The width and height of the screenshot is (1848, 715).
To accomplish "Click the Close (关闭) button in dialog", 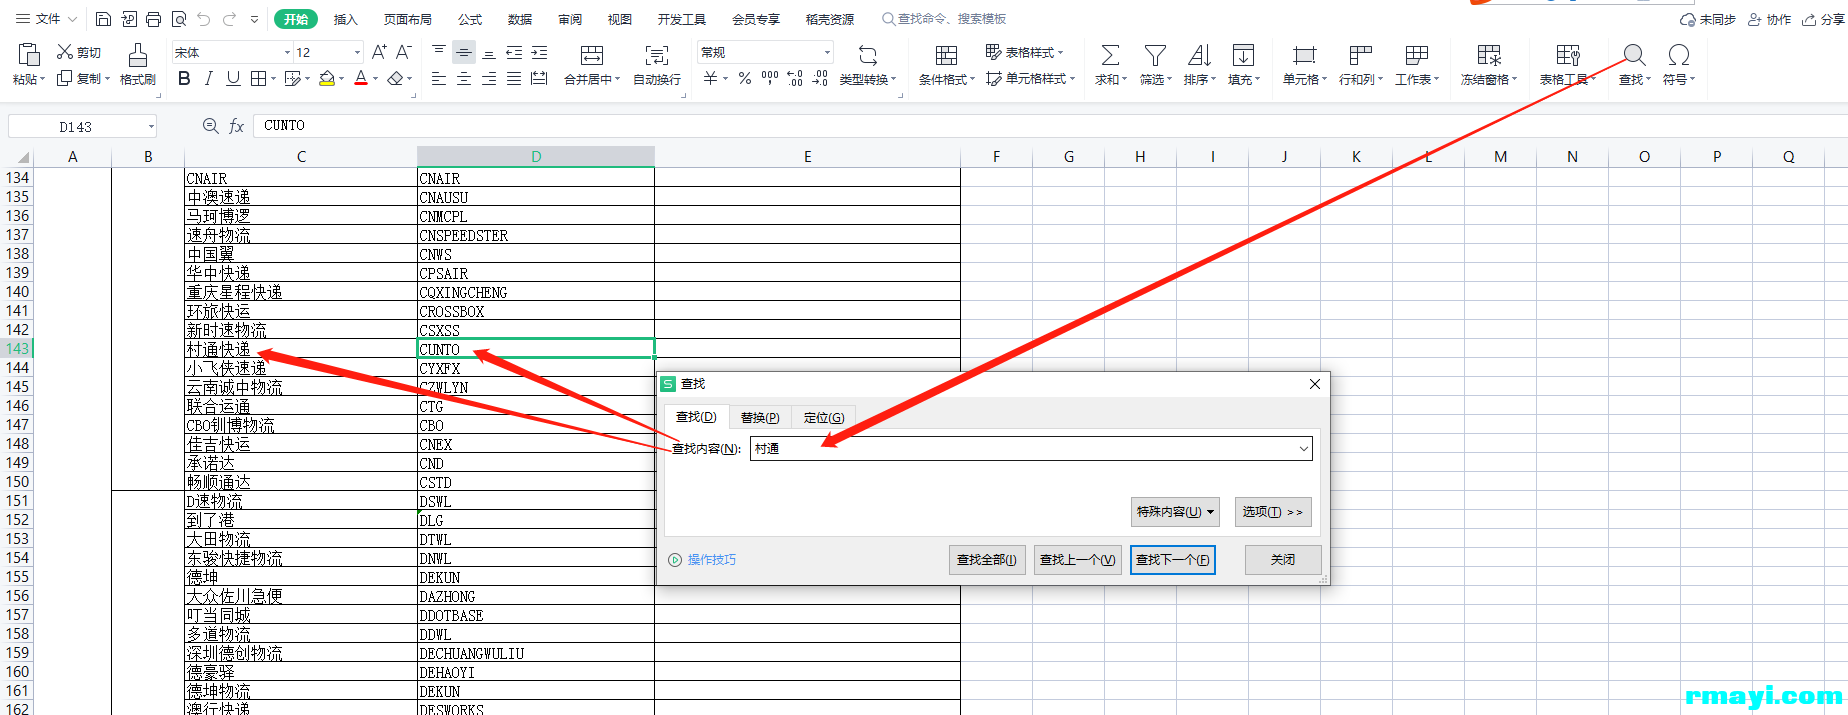I will [x=1283, y=560].
